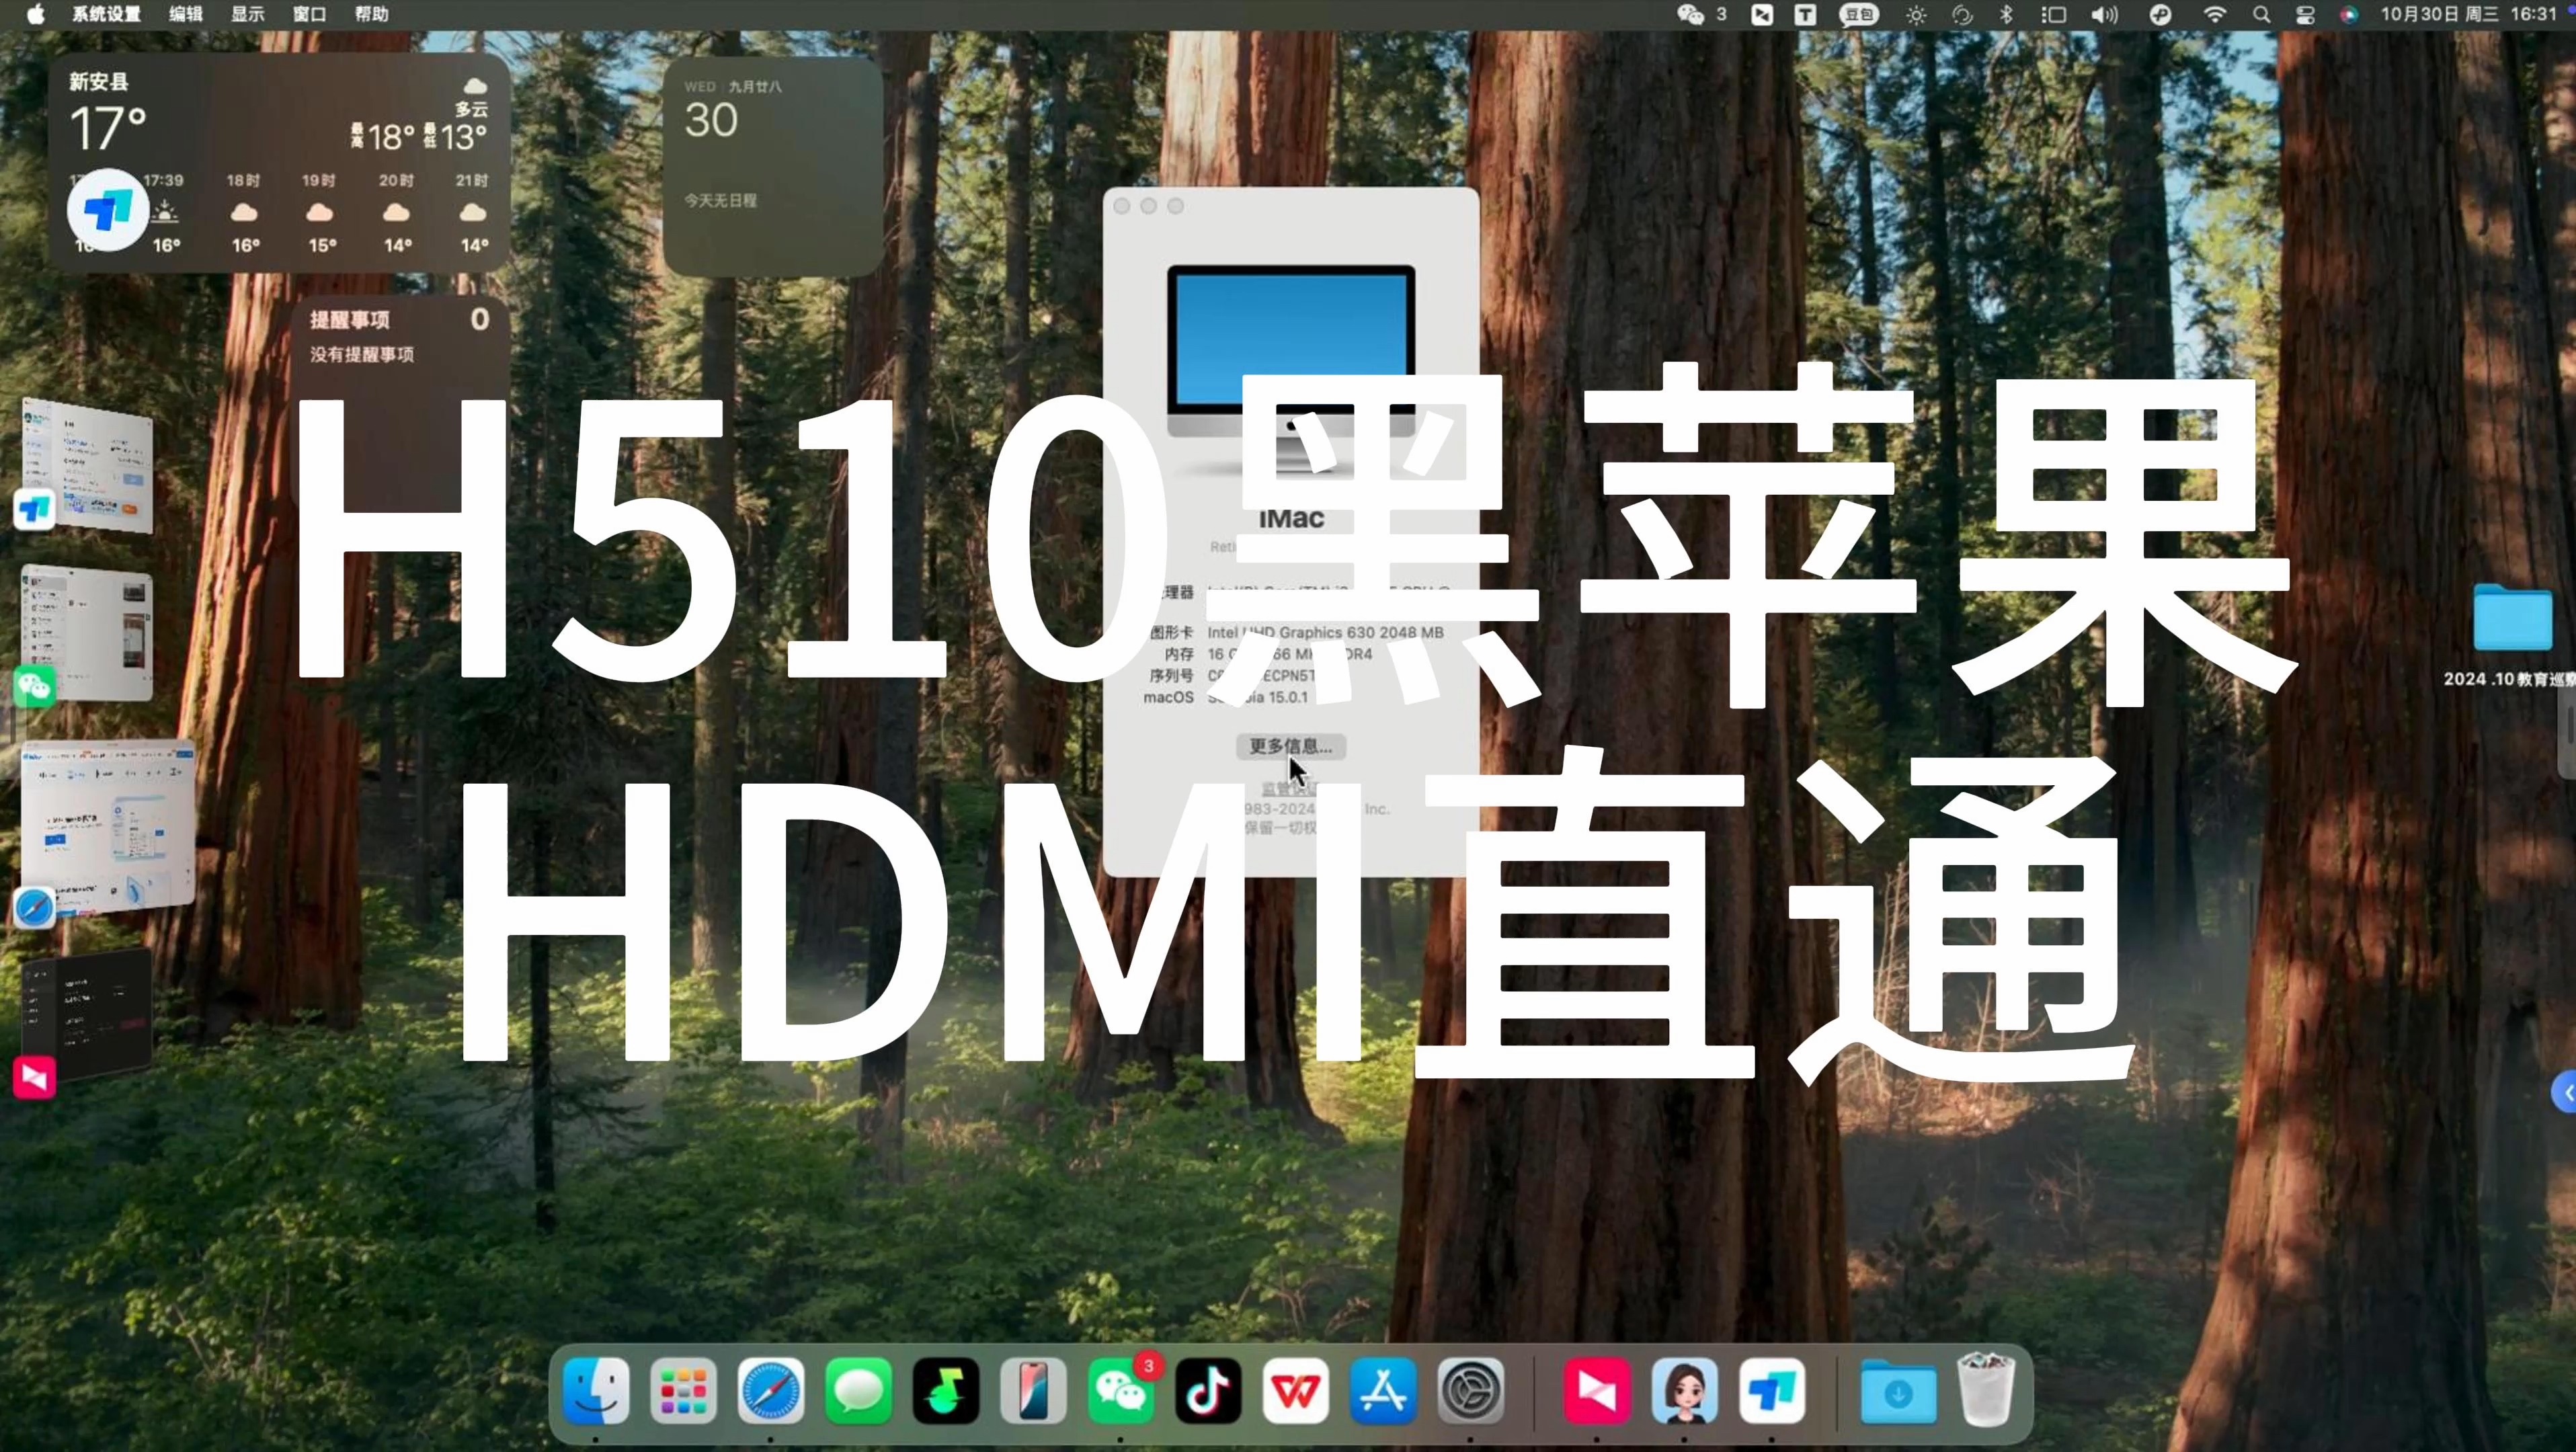The height and width of the screenshot is (1452, 2576).
Task: Open iPhone Mirroring from the Dock
Action: click(1033, 1391)
